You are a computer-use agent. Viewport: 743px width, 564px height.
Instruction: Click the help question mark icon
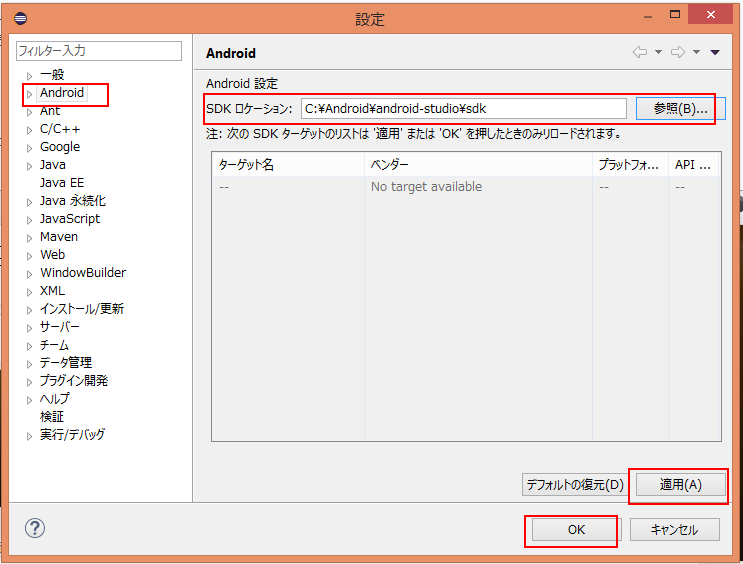click(x=35, y=528)
